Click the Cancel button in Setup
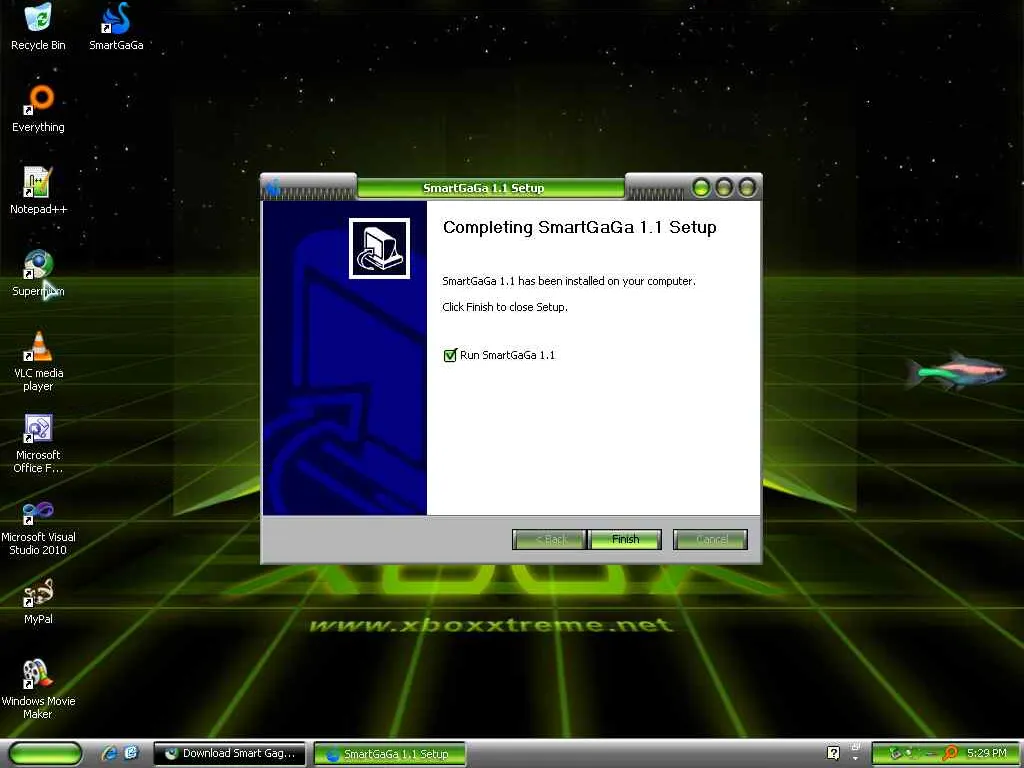Viewport: 1024px width, 768px height. [x=711, y=539]
